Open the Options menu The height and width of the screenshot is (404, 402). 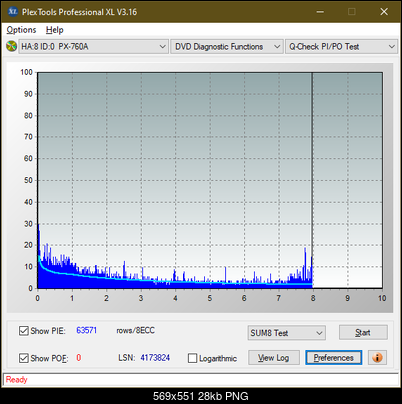tap(21, 30)
